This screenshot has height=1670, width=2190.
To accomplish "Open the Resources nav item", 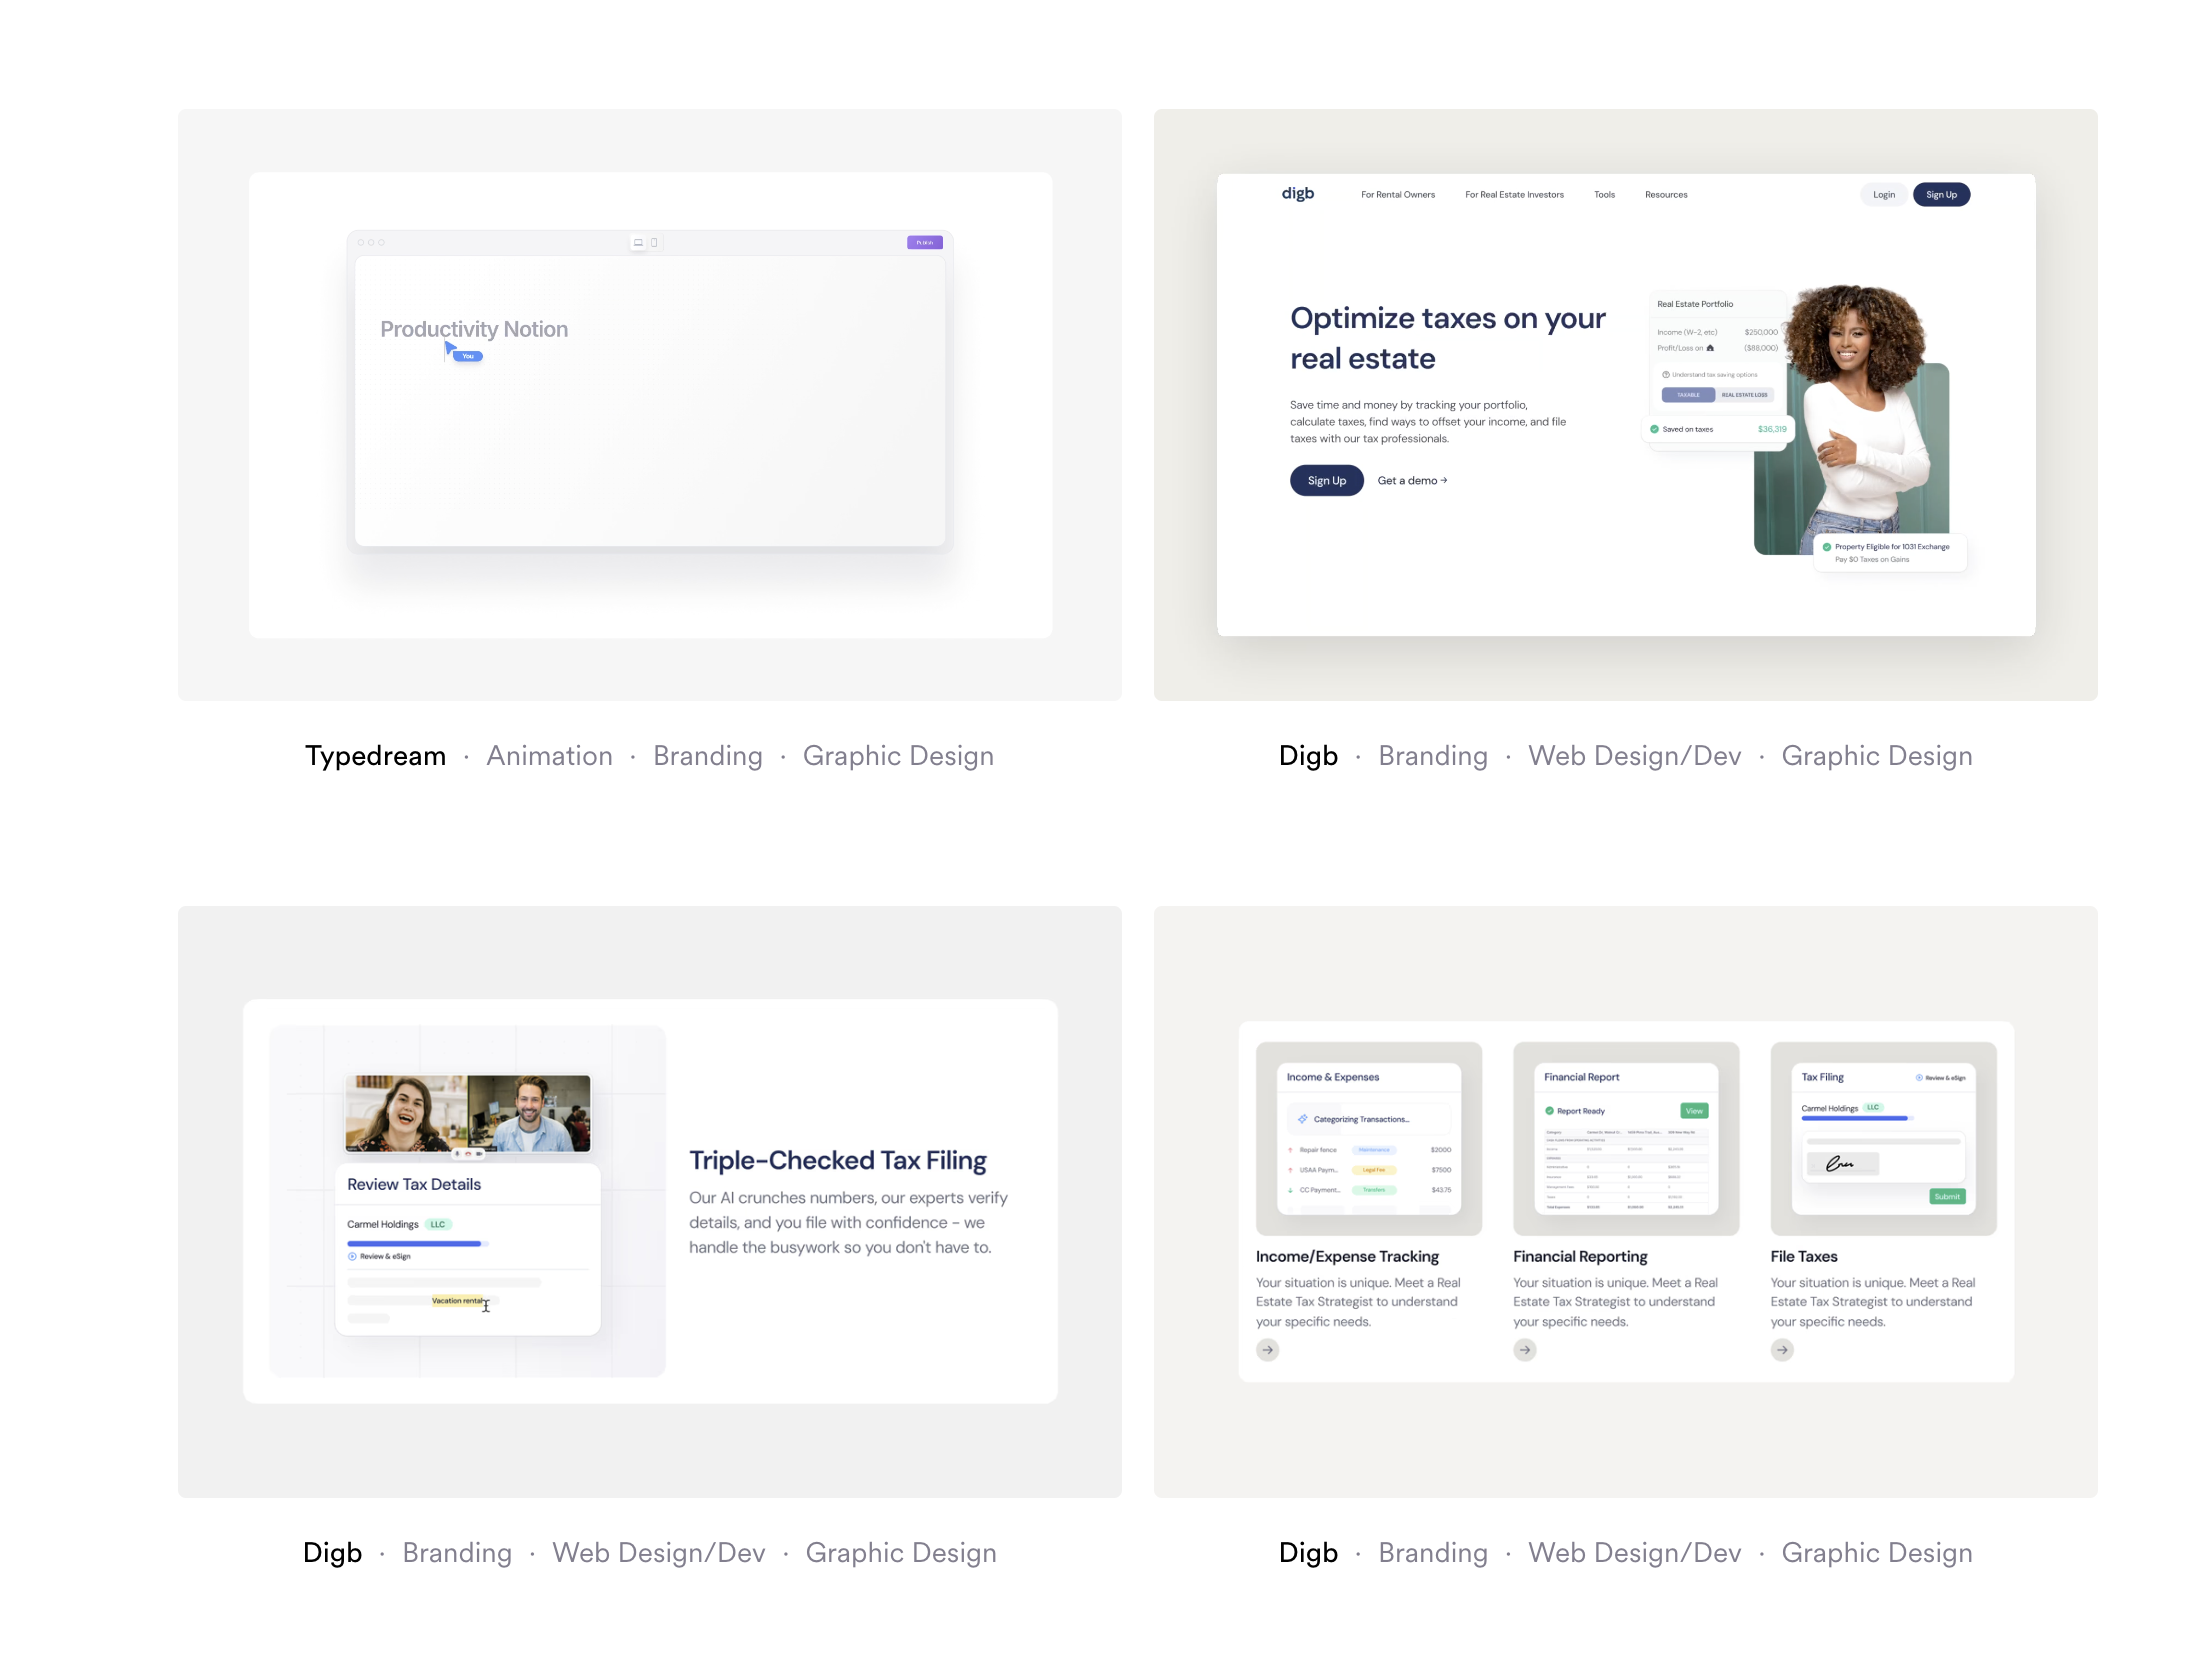I will (1665, 195).
